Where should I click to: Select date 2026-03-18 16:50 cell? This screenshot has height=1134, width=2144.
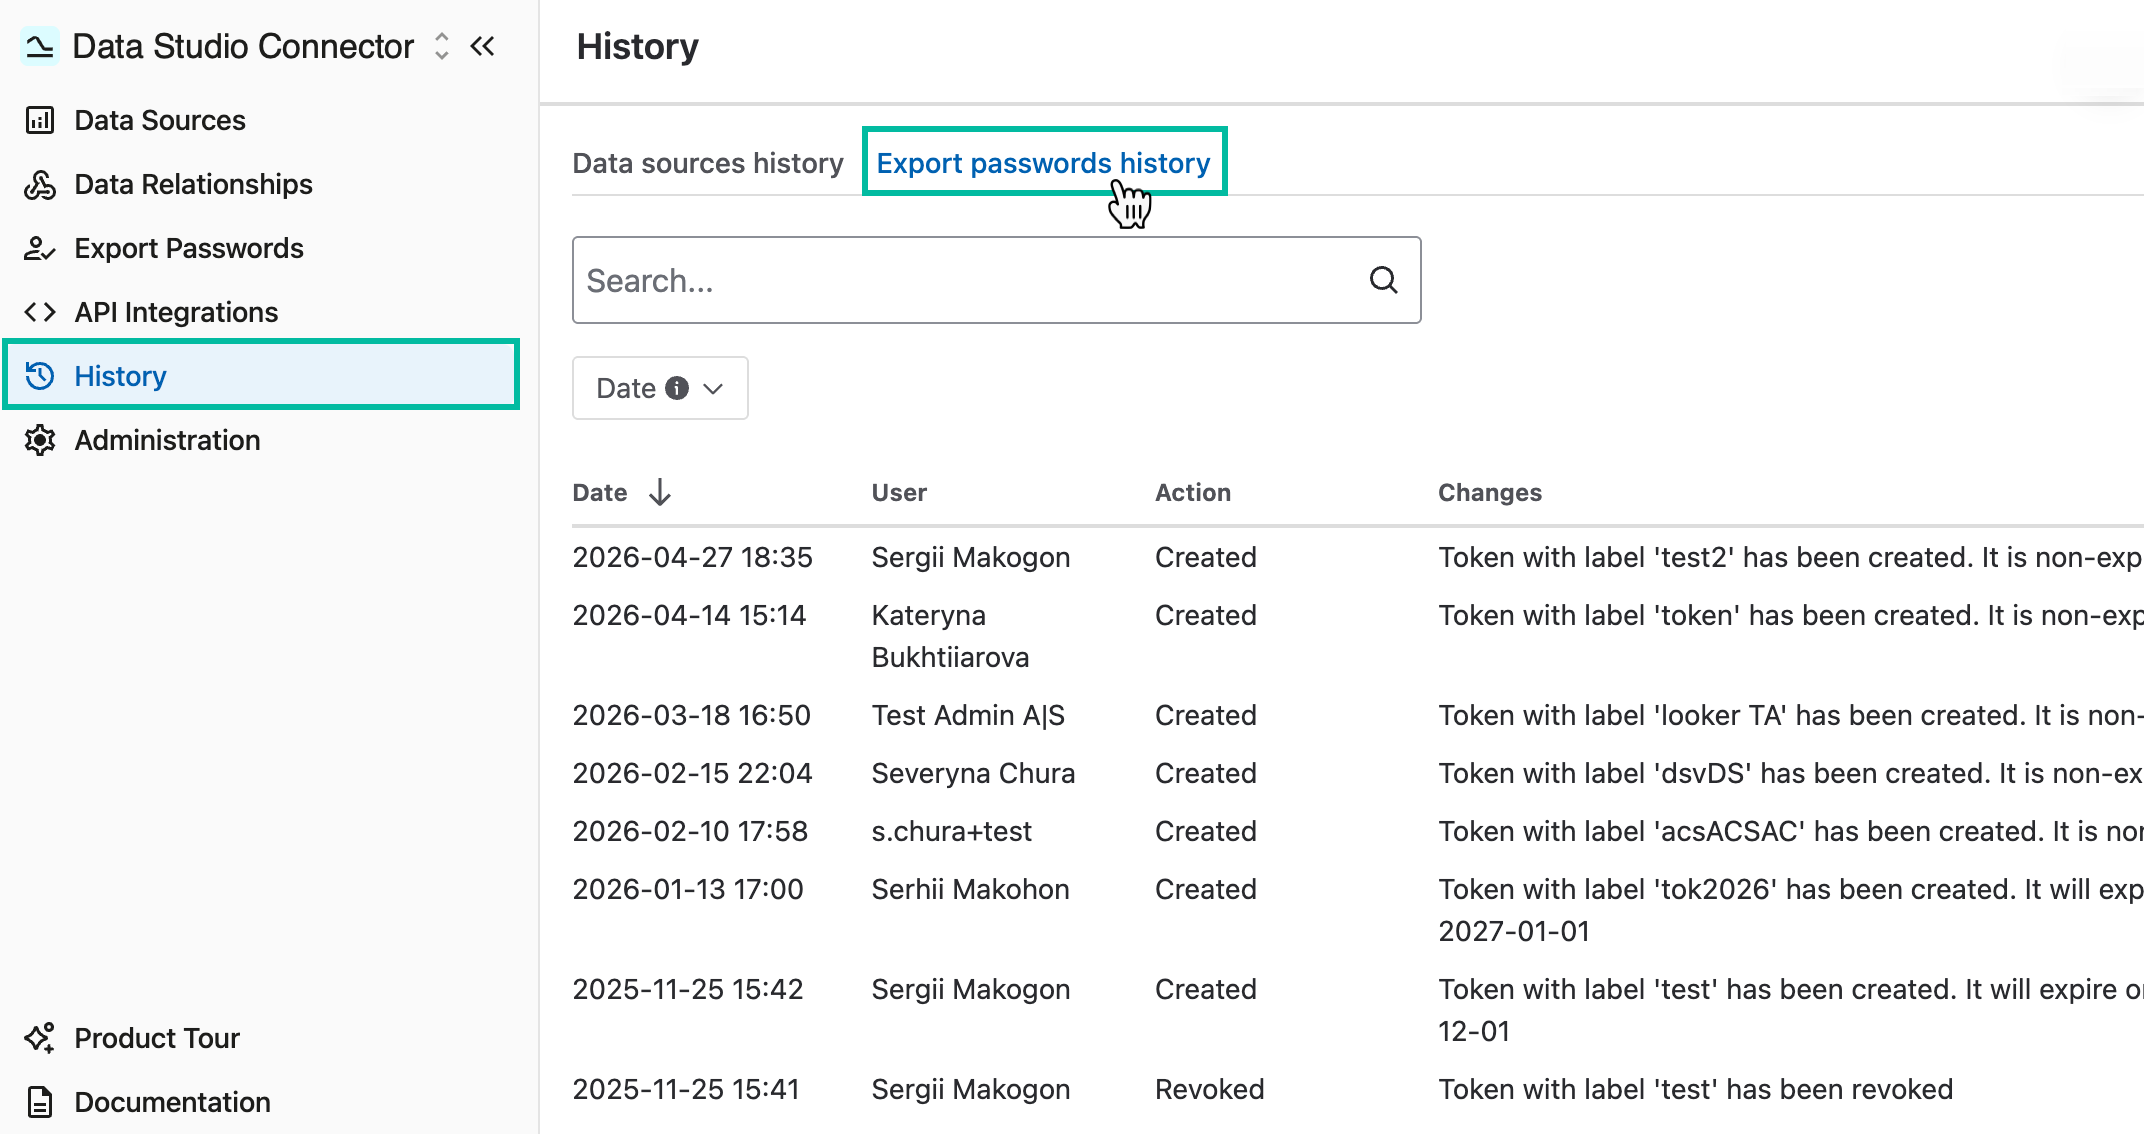coord(691,715)
